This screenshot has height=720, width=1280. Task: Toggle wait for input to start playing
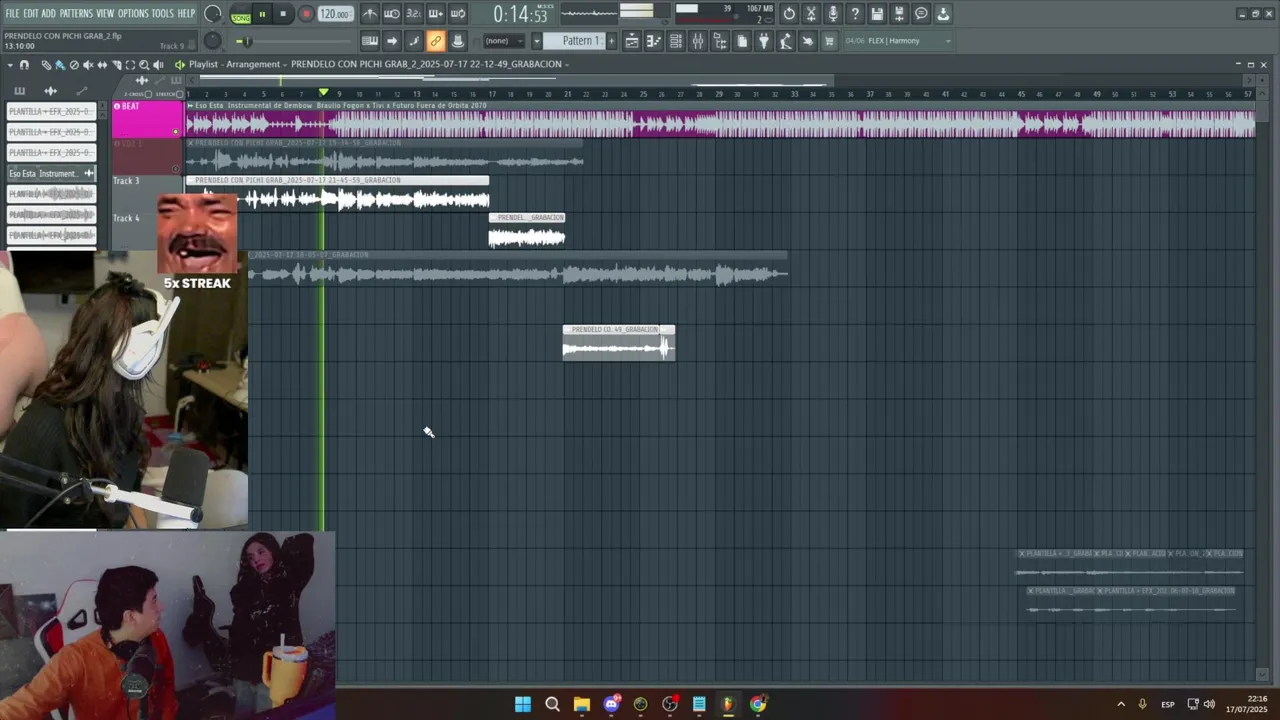(392, 14)
